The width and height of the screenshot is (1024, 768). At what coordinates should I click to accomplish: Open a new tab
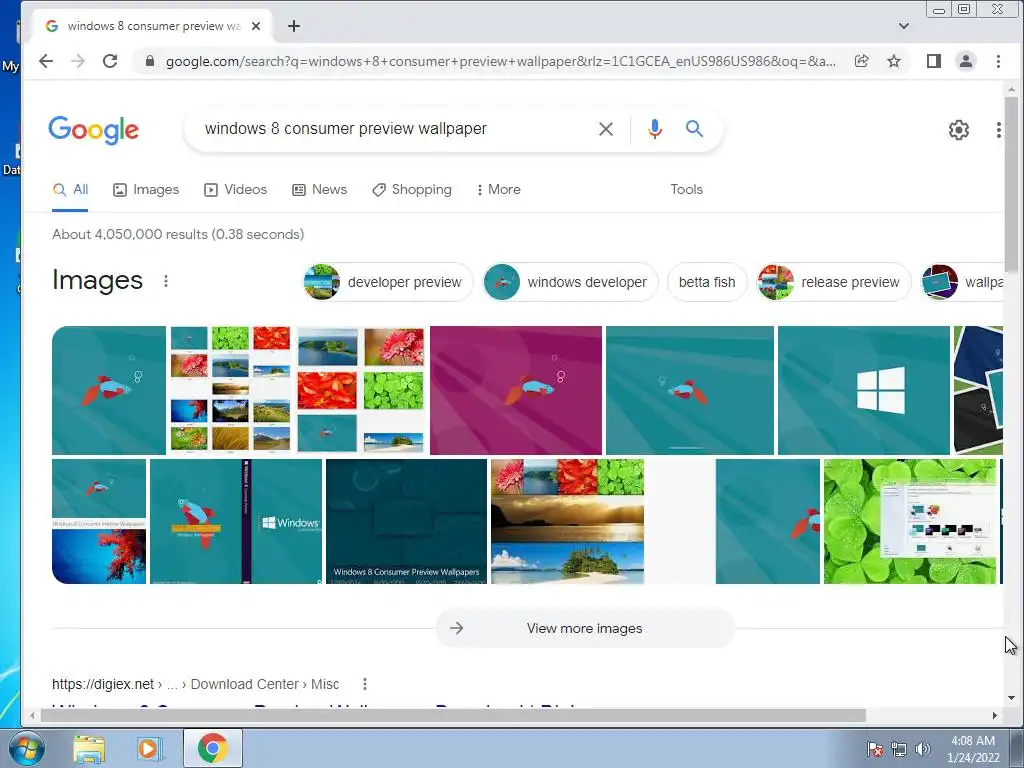pos(294,26)
